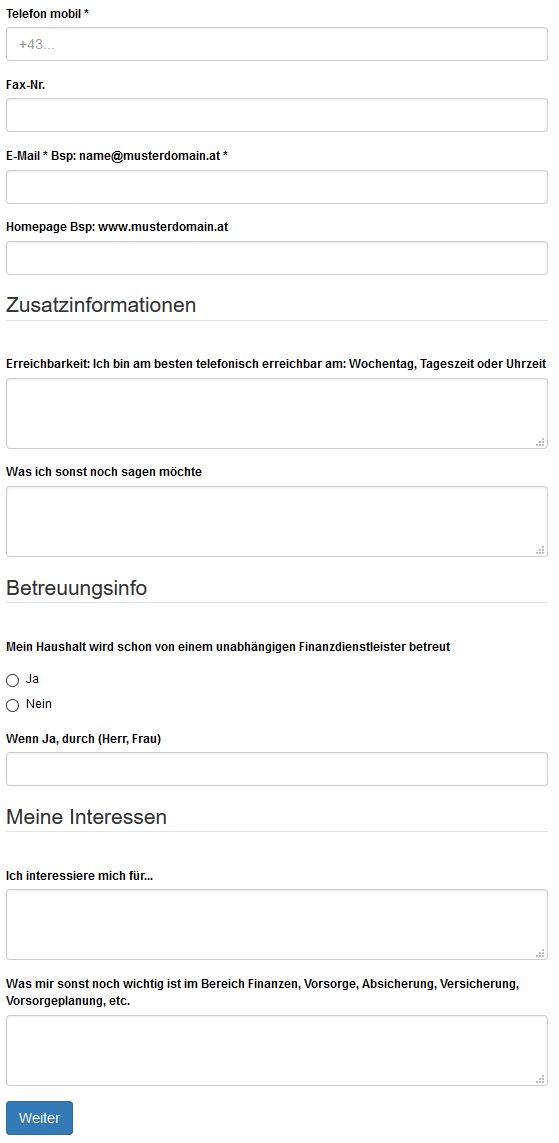Click the 'Wenn Ja, durch (Herr, Frau)' label
Screen dimensions: 559x1143
click(84, 738)
